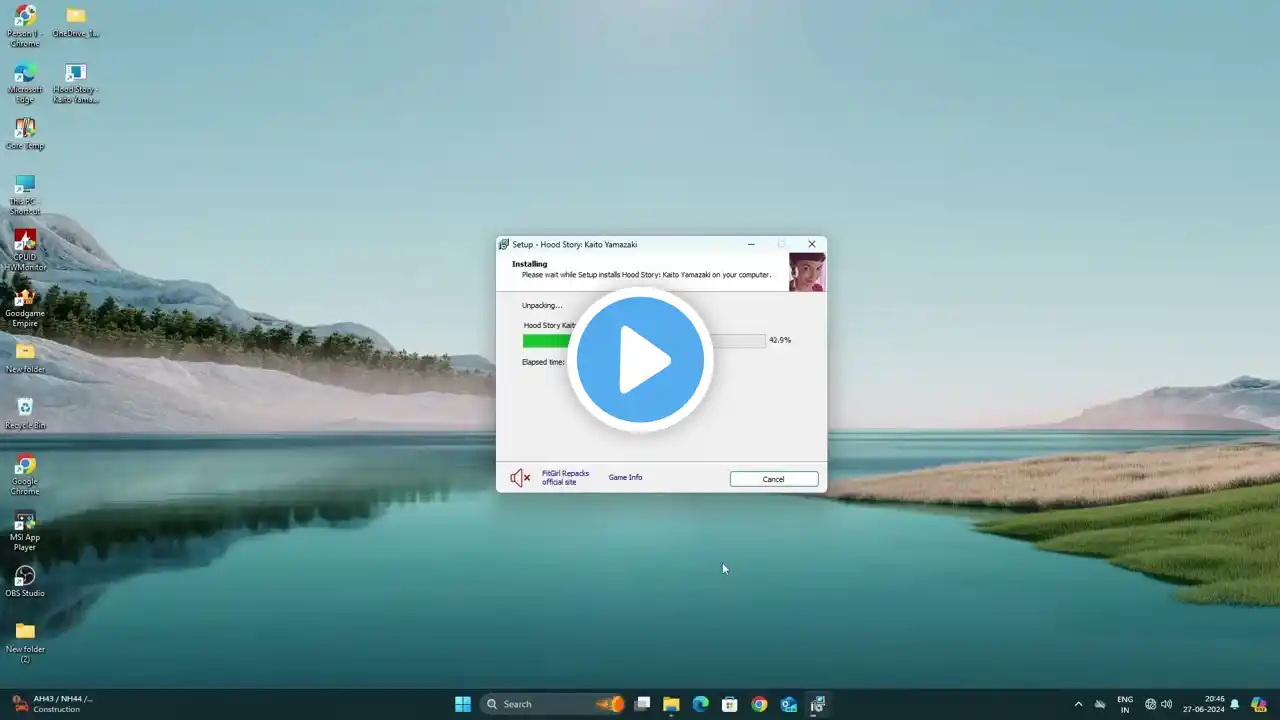Select the Google Chrome desktop shortcut
The height and width of the screenshot is (720, 1280).
(x=25, y=475)
